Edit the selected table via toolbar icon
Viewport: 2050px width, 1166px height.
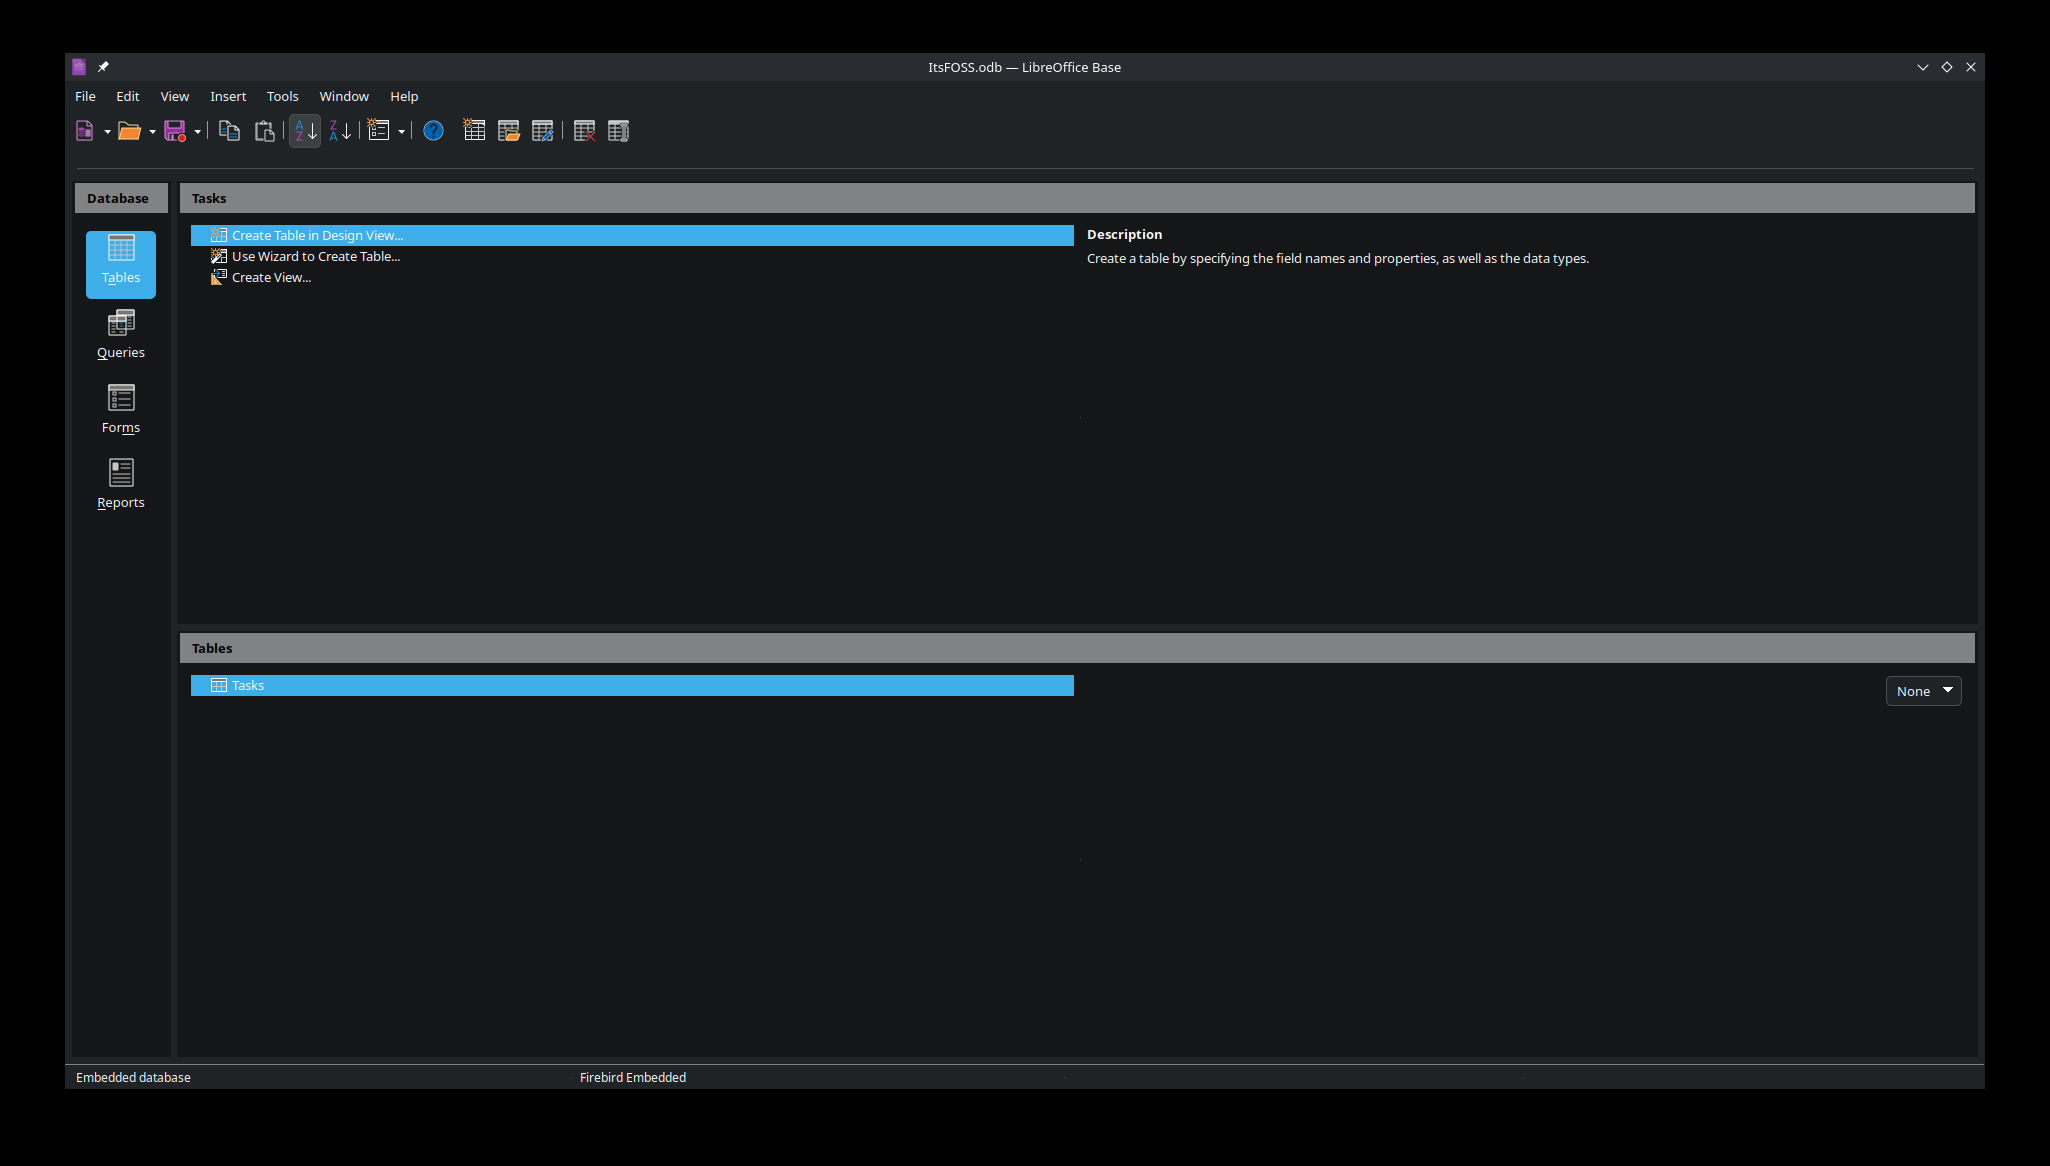point(543,130)
